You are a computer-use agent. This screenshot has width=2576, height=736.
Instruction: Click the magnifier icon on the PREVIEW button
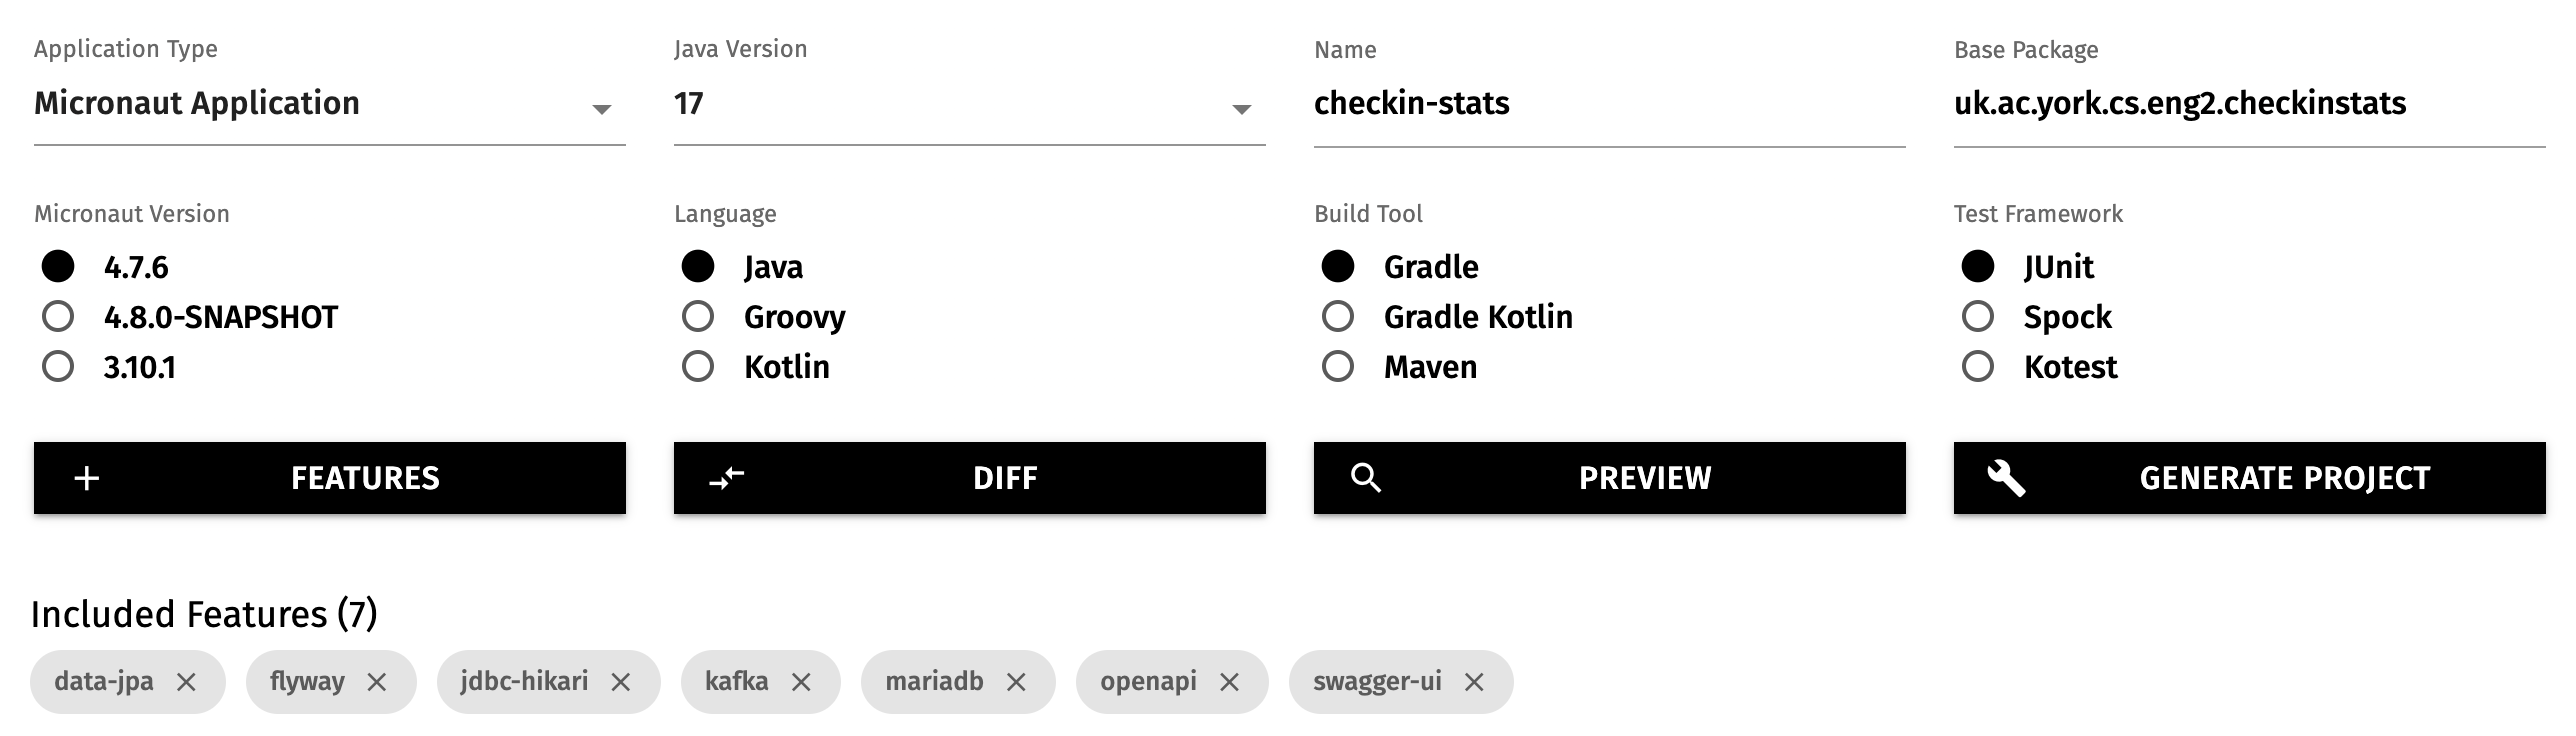(1367, 478)
